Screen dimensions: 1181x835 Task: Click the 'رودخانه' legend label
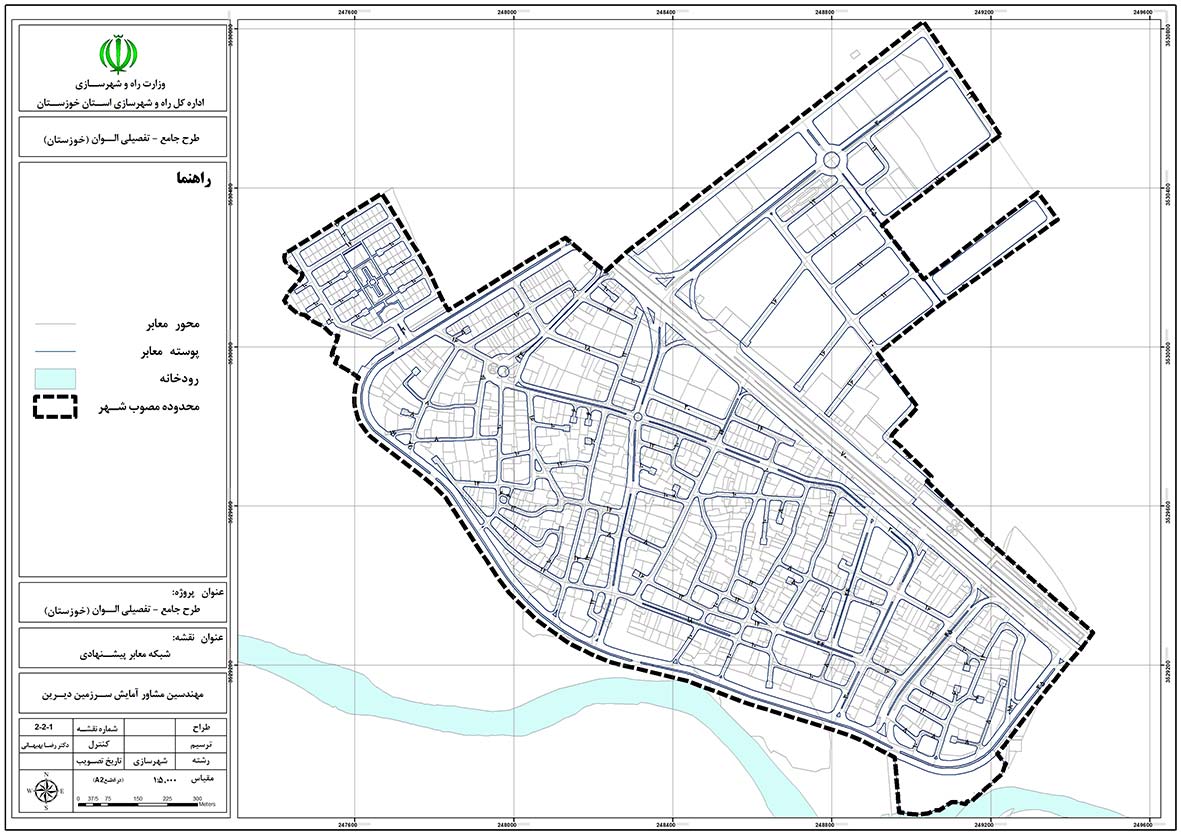click(179, 379)
